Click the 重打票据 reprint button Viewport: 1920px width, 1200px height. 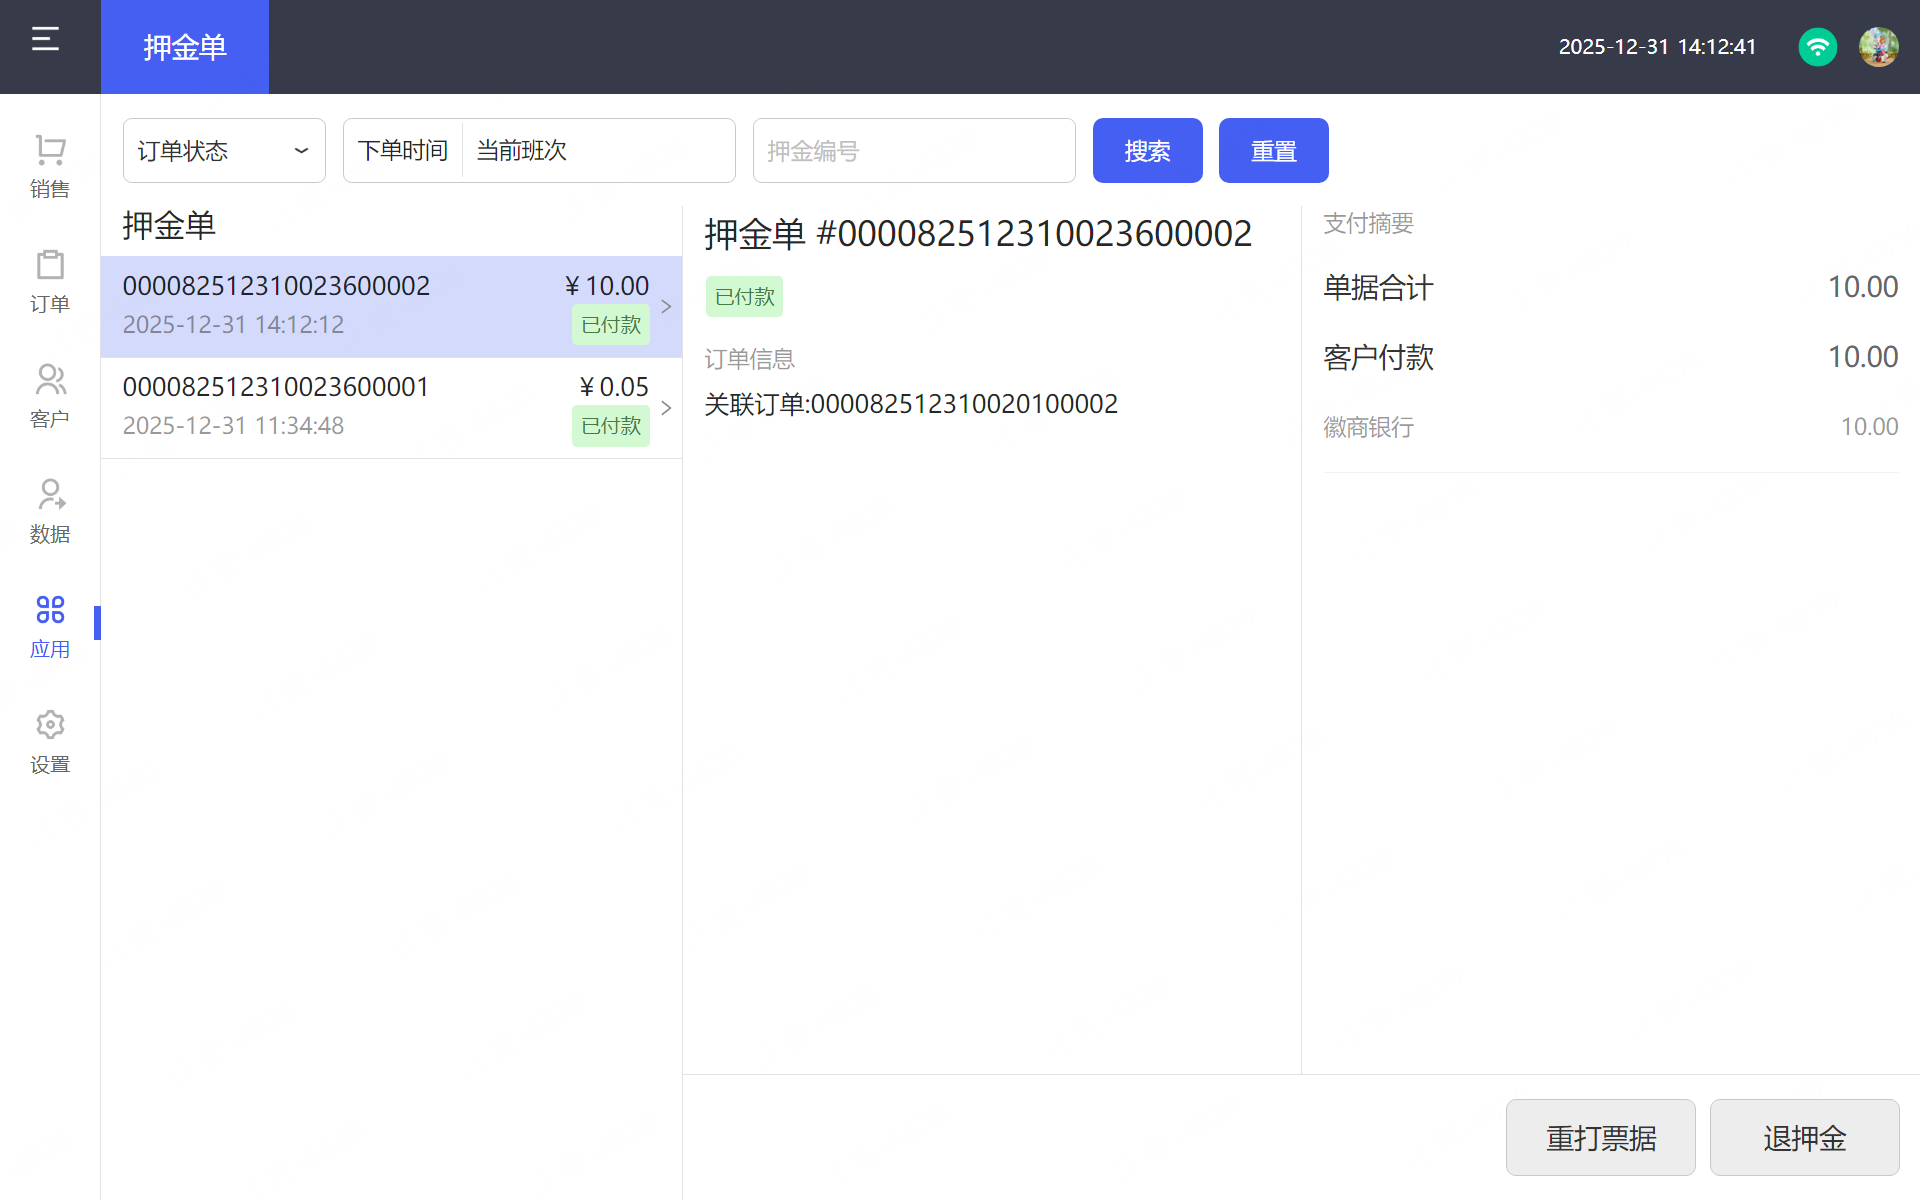click(x=1600, y=1138)
